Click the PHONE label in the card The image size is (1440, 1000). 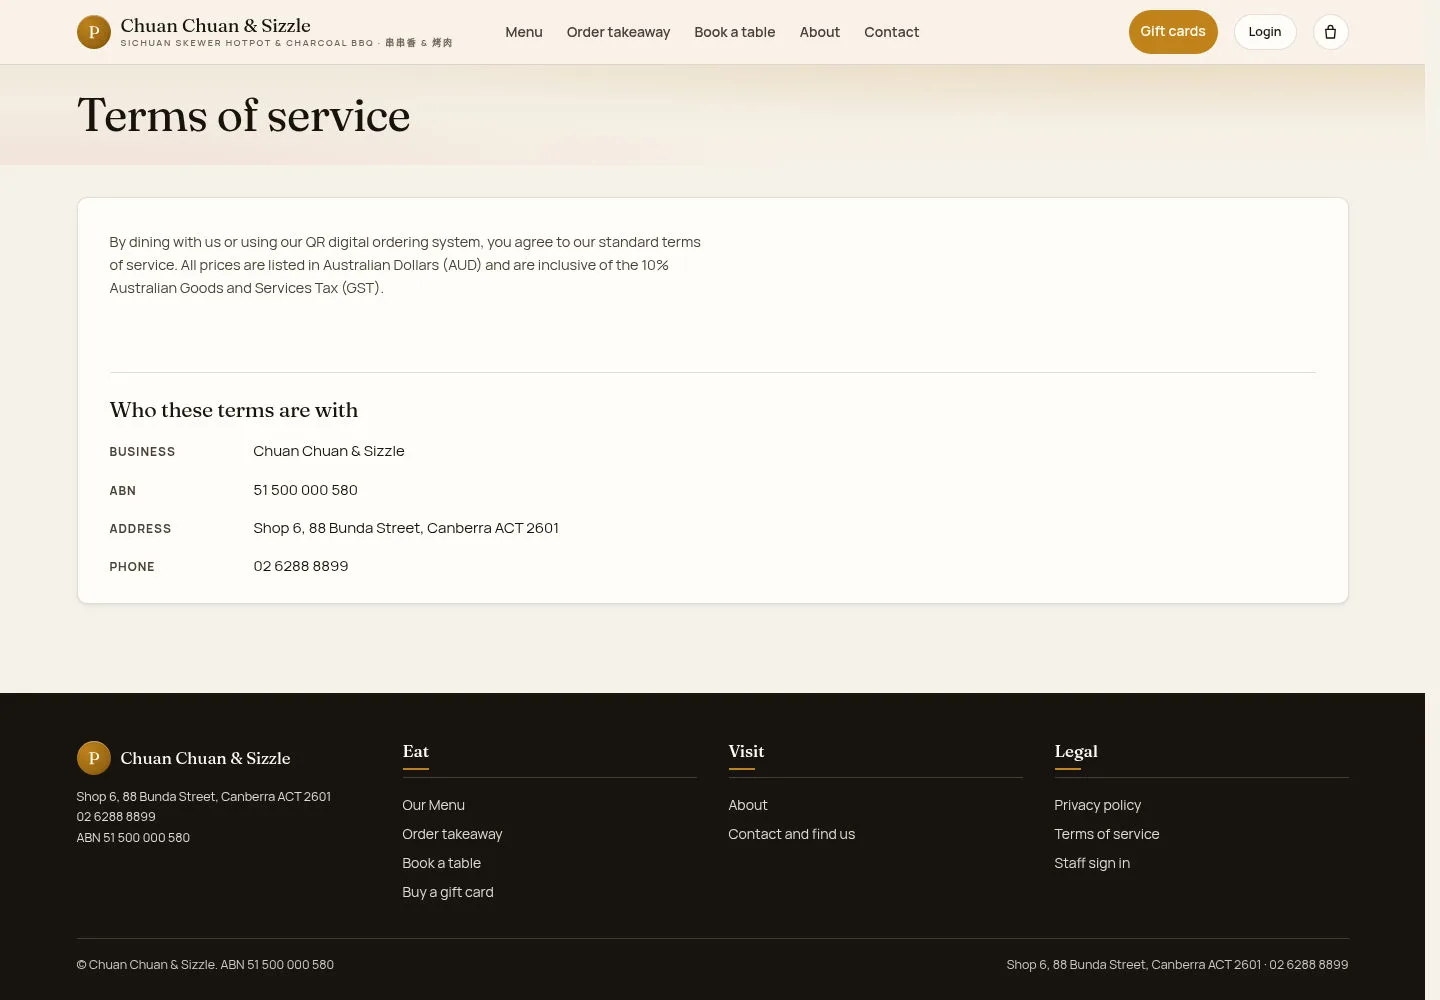click(132, 567)
